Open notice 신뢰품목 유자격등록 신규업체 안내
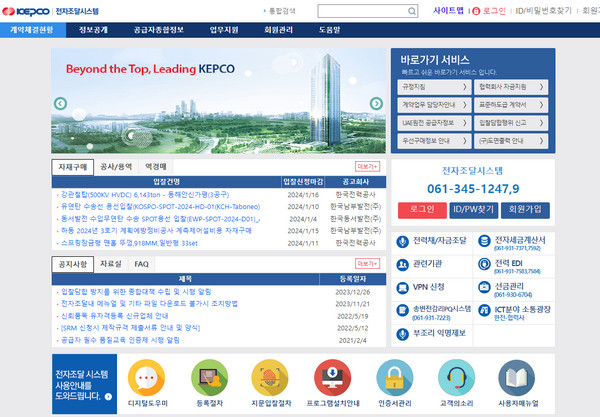The height and width of the screenshot is (417, 600). coord(114,316)
